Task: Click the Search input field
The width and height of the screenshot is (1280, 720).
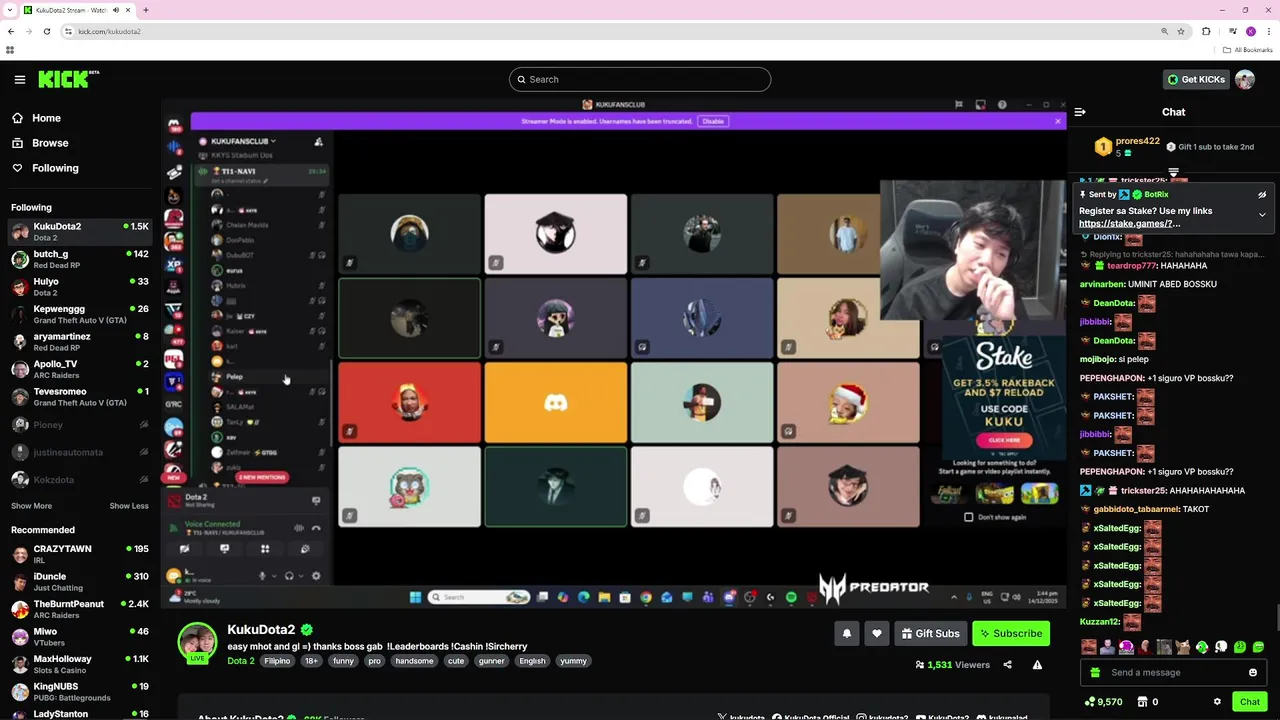Action: tap(640, 79)
